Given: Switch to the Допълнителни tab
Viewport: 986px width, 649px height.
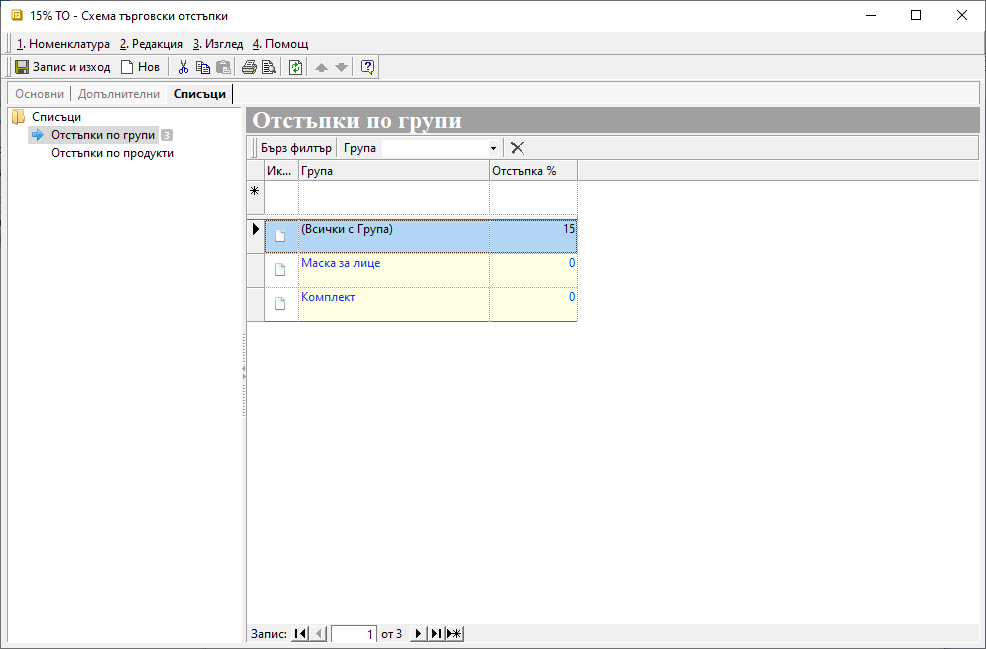Looking at the screenshot, I should (119, 94).
